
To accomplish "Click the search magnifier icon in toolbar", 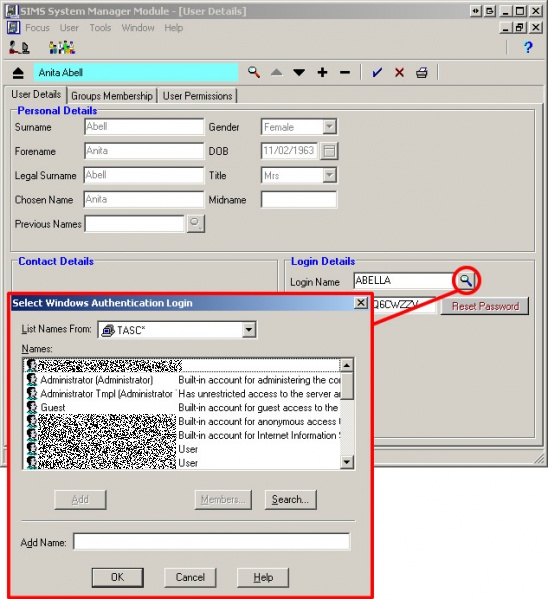I will click(254, 72).
